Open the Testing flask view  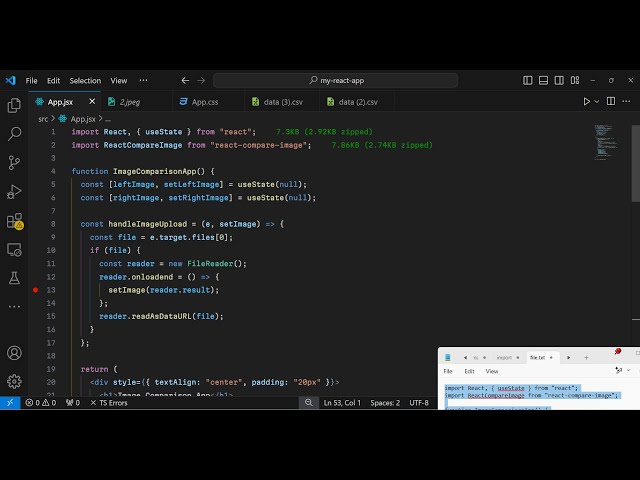pyautogui.click(x=14, y=278)
